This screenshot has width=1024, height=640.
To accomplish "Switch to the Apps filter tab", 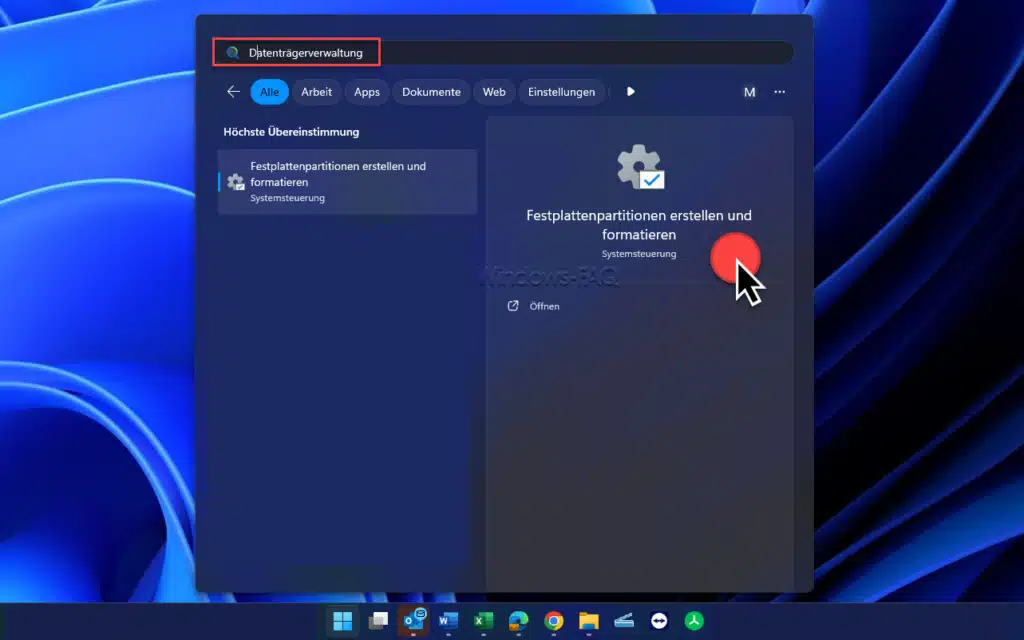I will pos(366,92).
